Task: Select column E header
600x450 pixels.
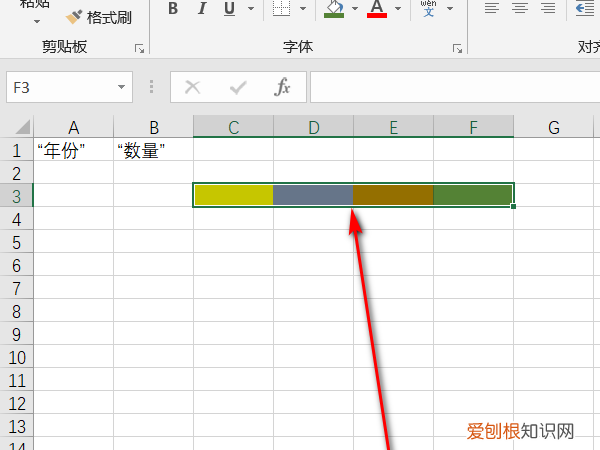Action: (393, 127)
